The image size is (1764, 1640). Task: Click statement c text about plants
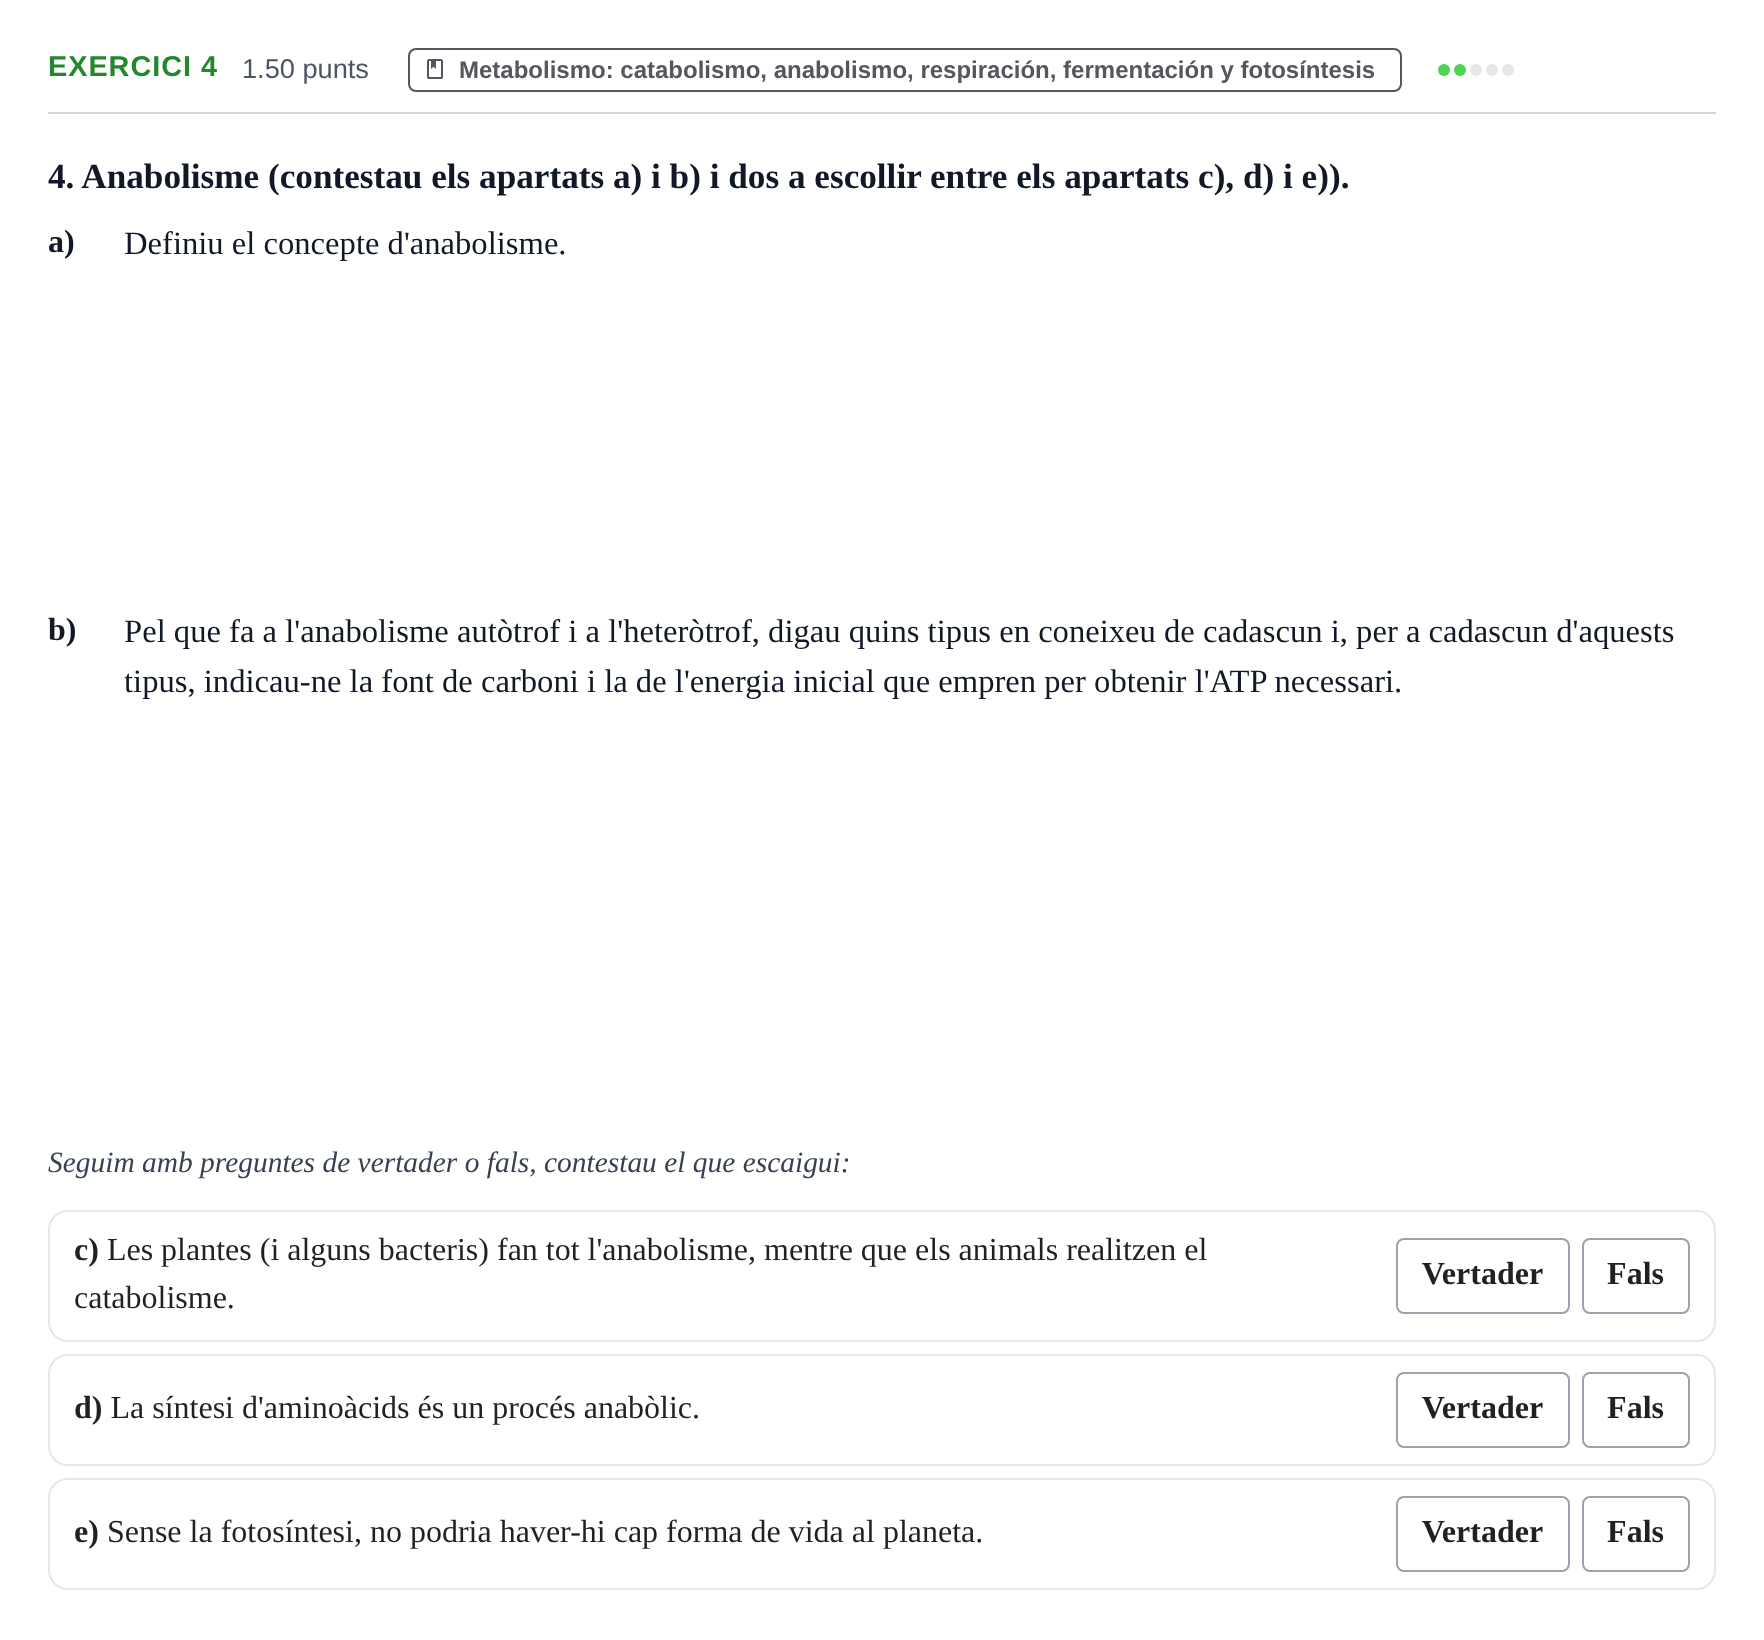click(x=640, y=1274)
